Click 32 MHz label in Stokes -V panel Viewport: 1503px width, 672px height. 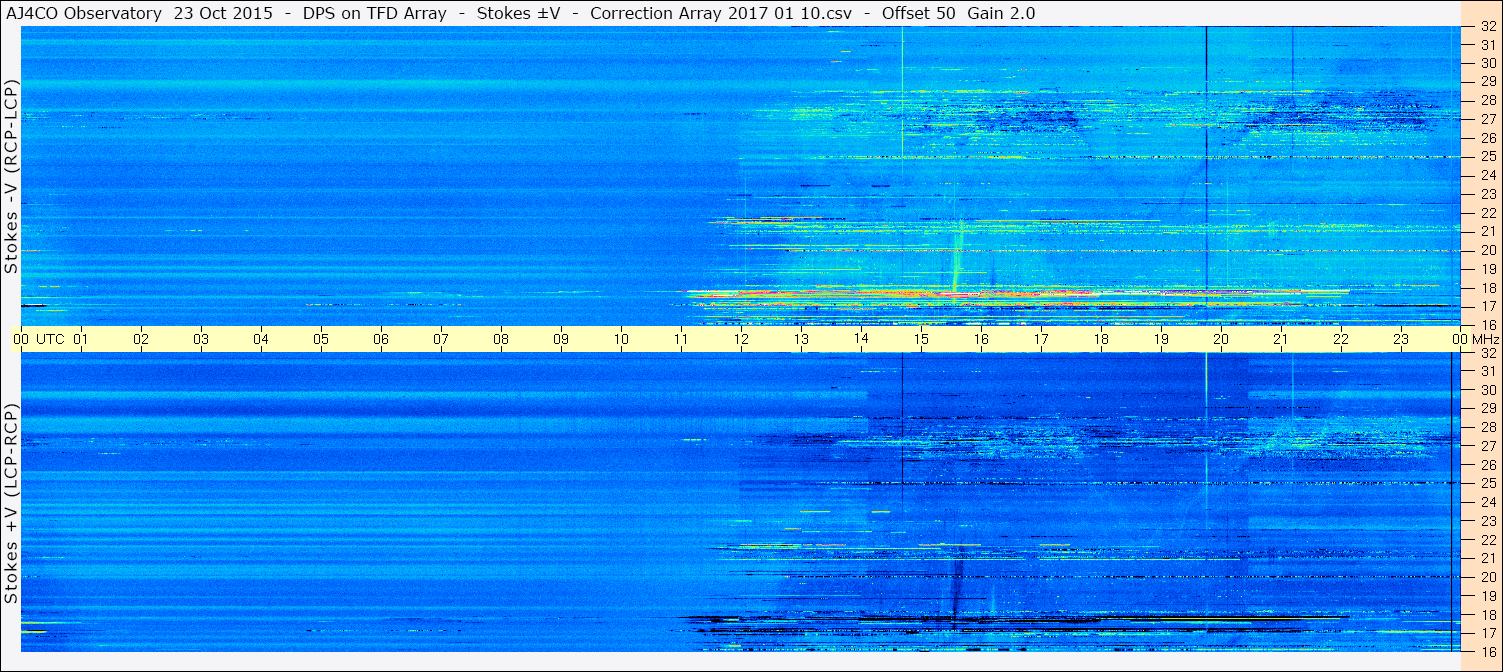tap(1488, 27)
